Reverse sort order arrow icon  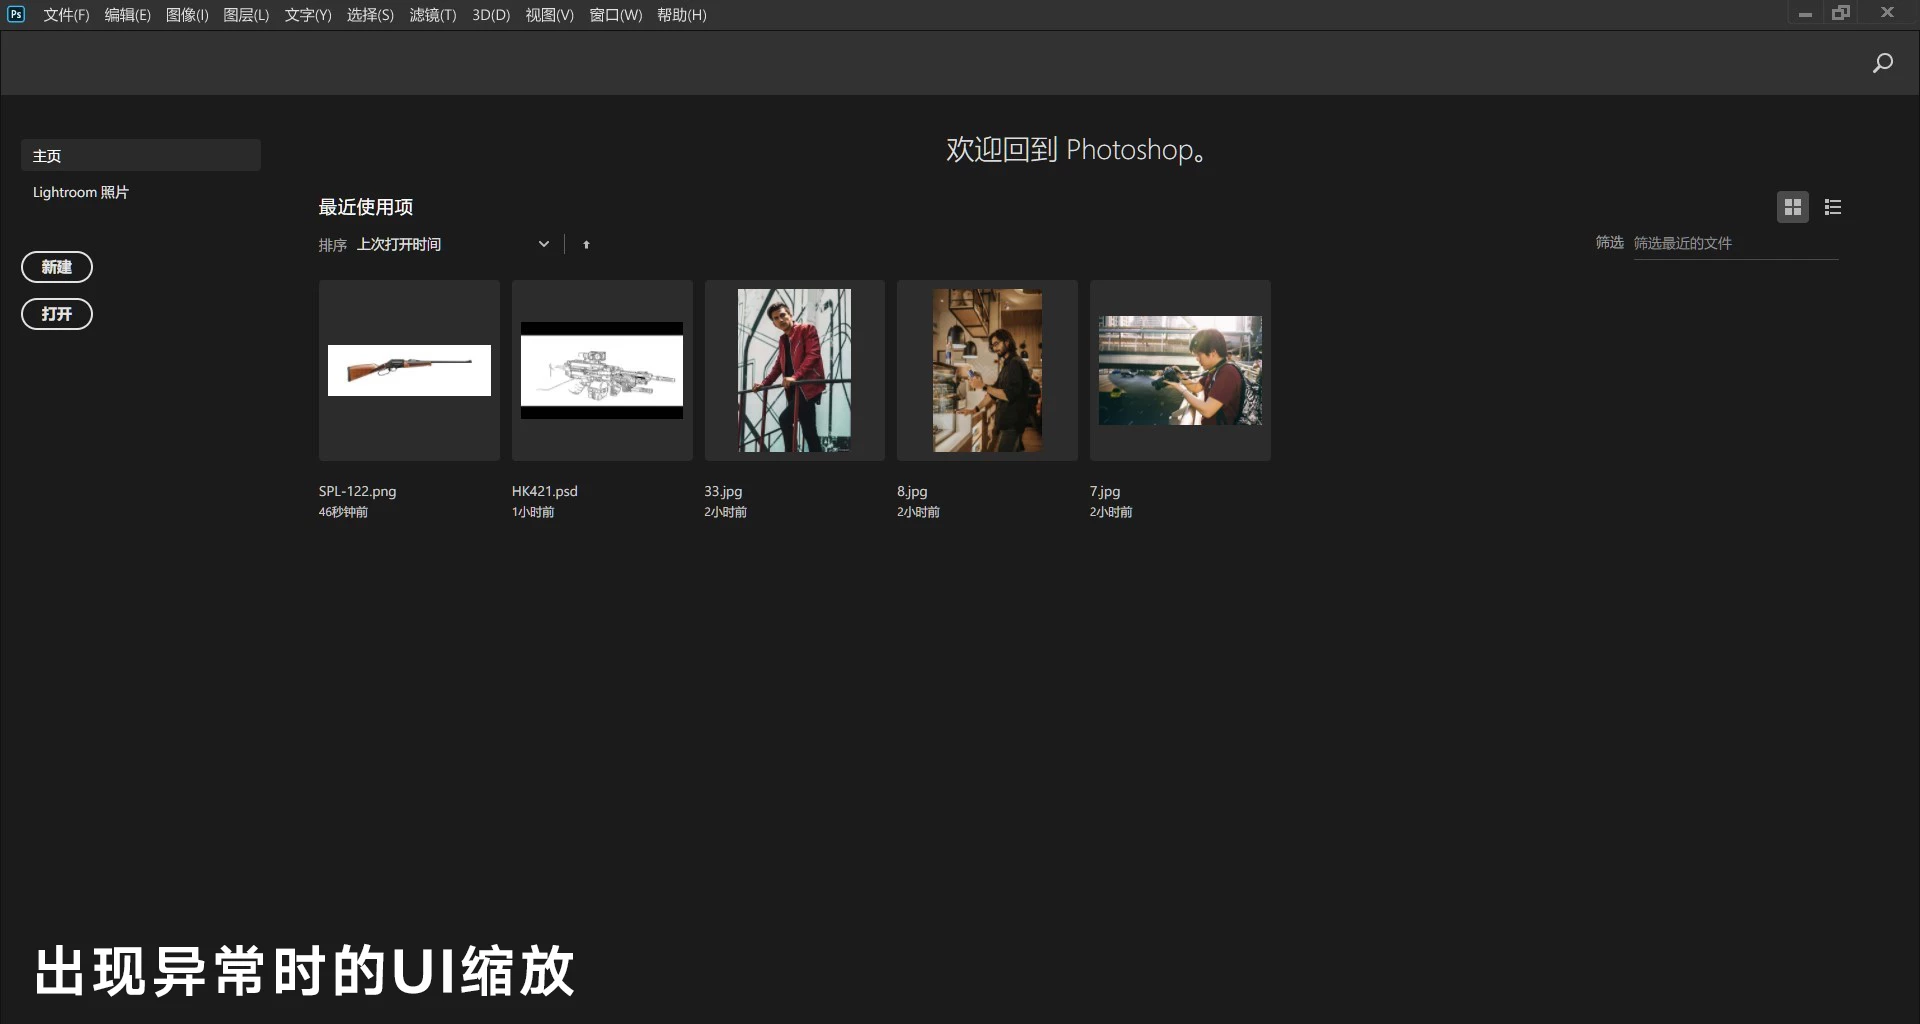(586, 244)
